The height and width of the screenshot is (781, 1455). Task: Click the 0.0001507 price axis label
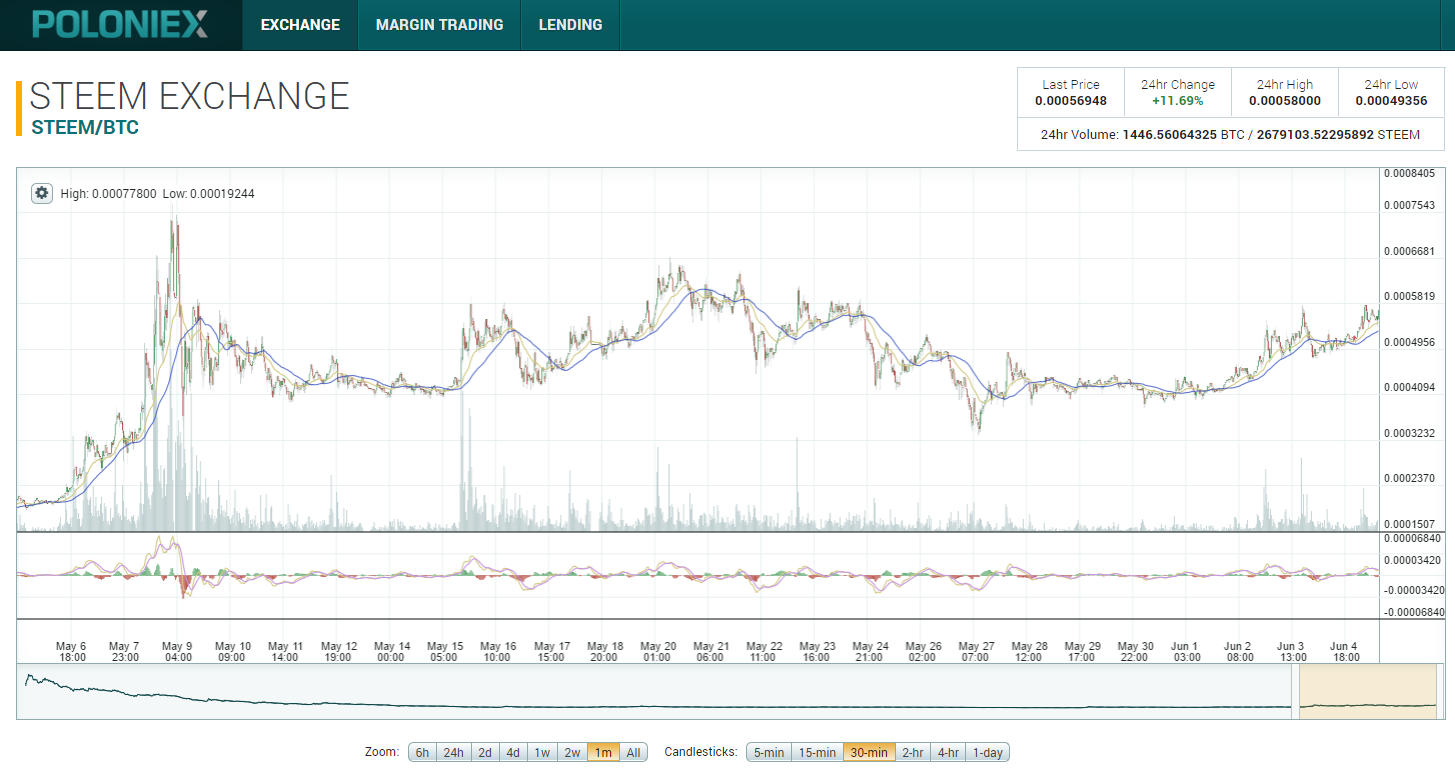click(1409, 523)
